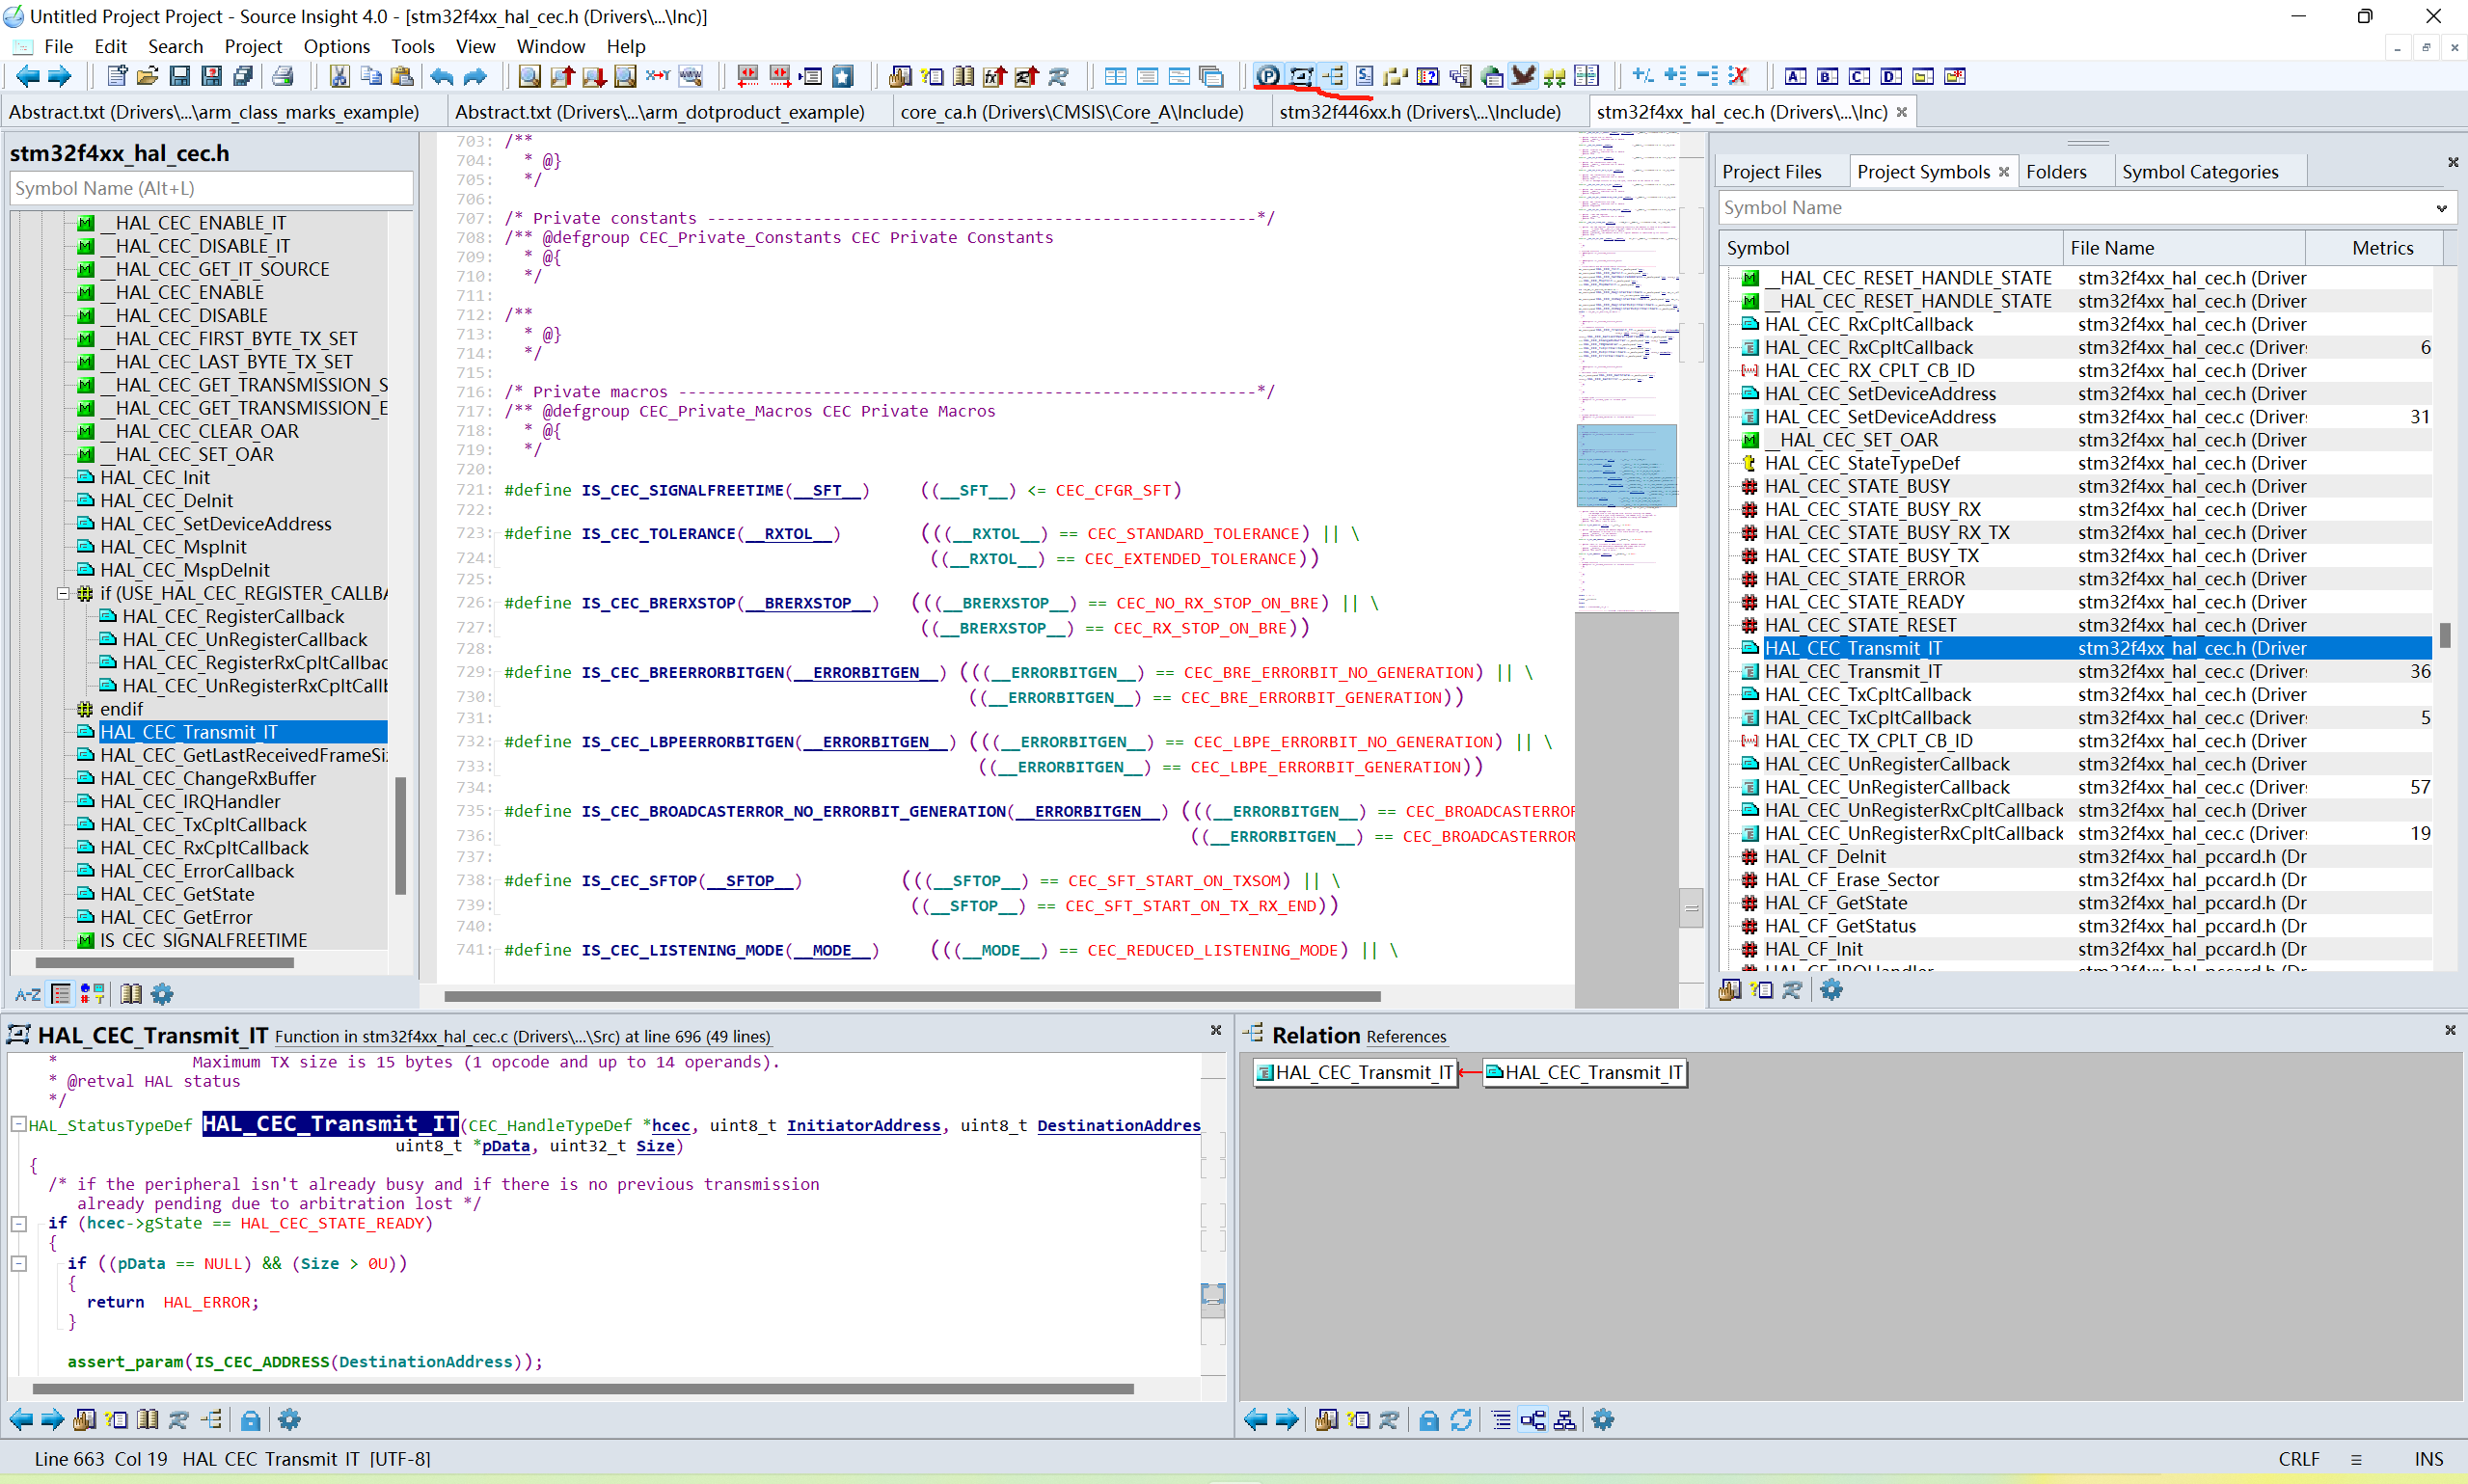Open the Options menu

click(x=337, y=46)
